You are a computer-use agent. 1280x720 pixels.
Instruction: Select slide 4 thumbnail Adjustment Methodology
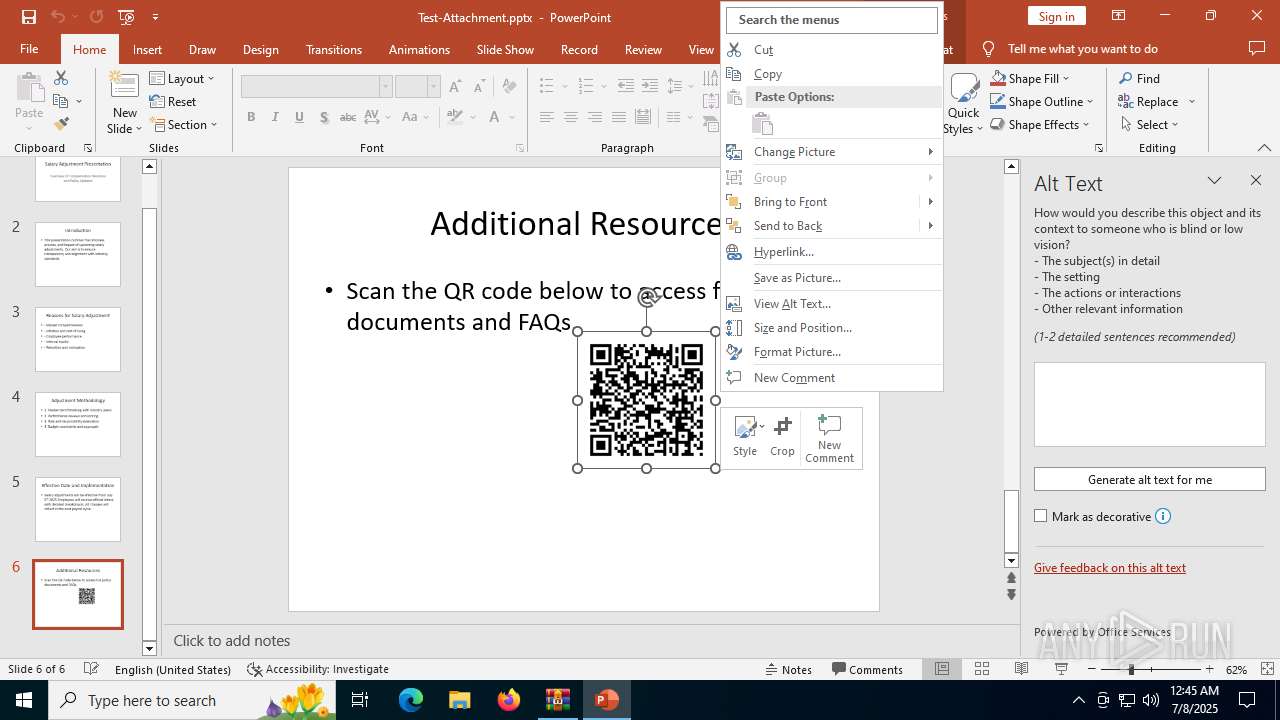coord(78,424)
